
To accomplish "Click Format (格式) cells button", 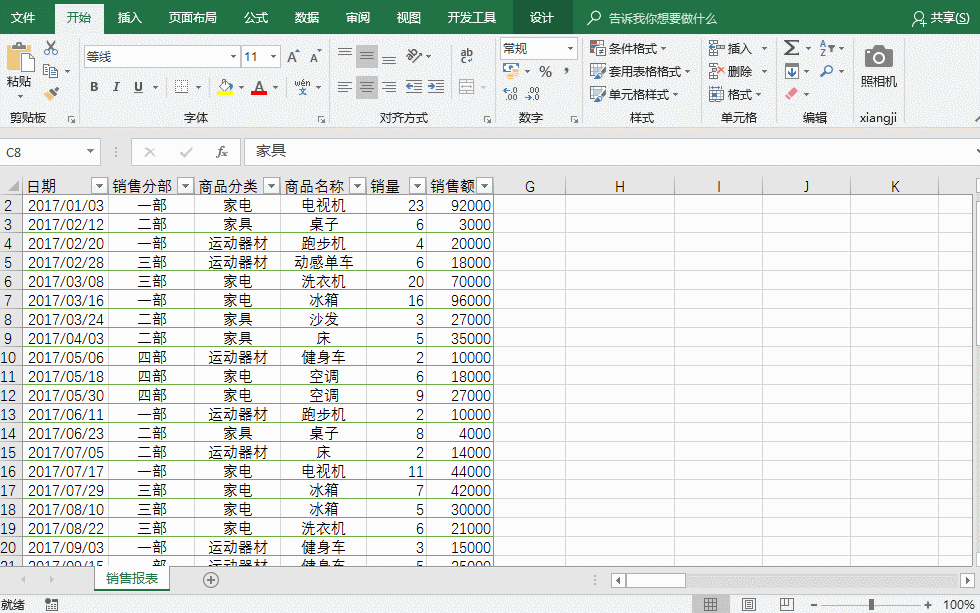I will (736, 94).
